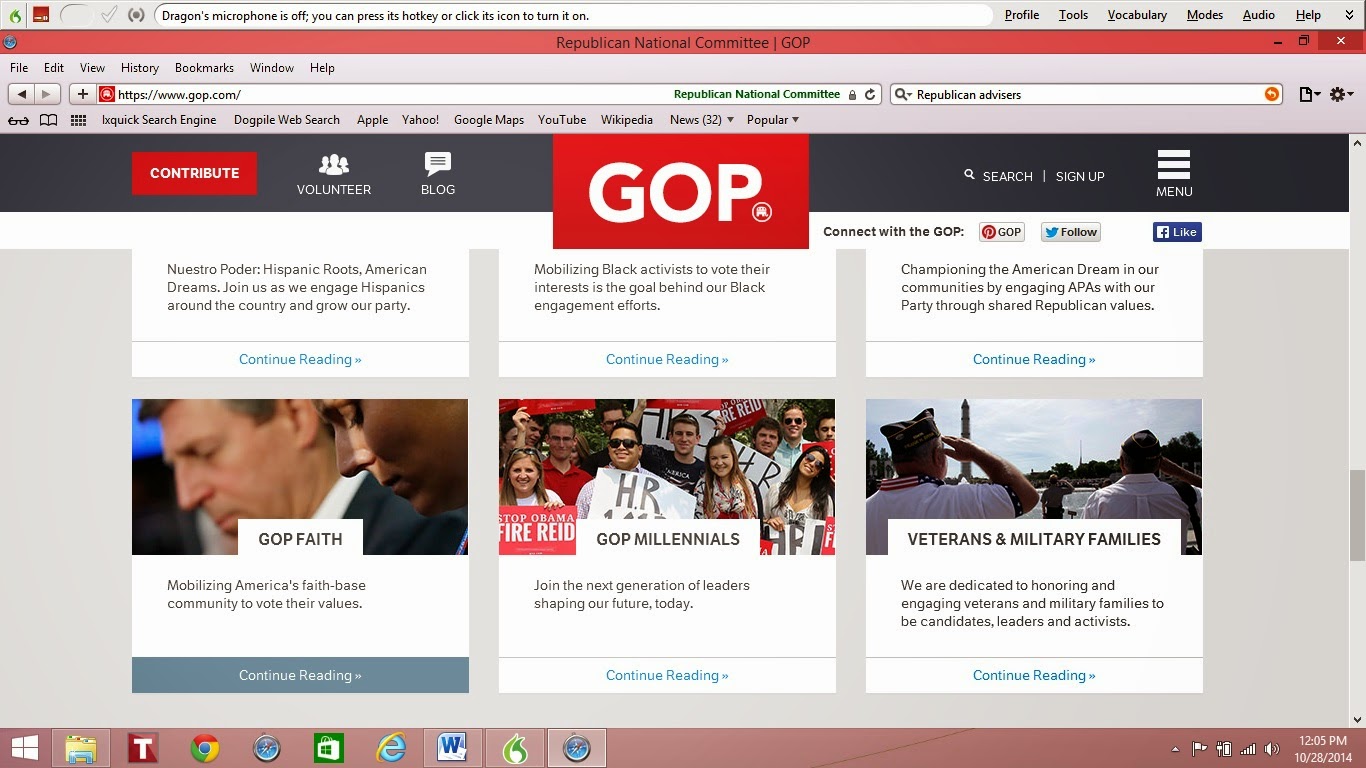Image resolution: width=1366 pixels, height=768 pixels.
Task: Click the Dragon audio level indicator icon
Action: coord(137,15)
